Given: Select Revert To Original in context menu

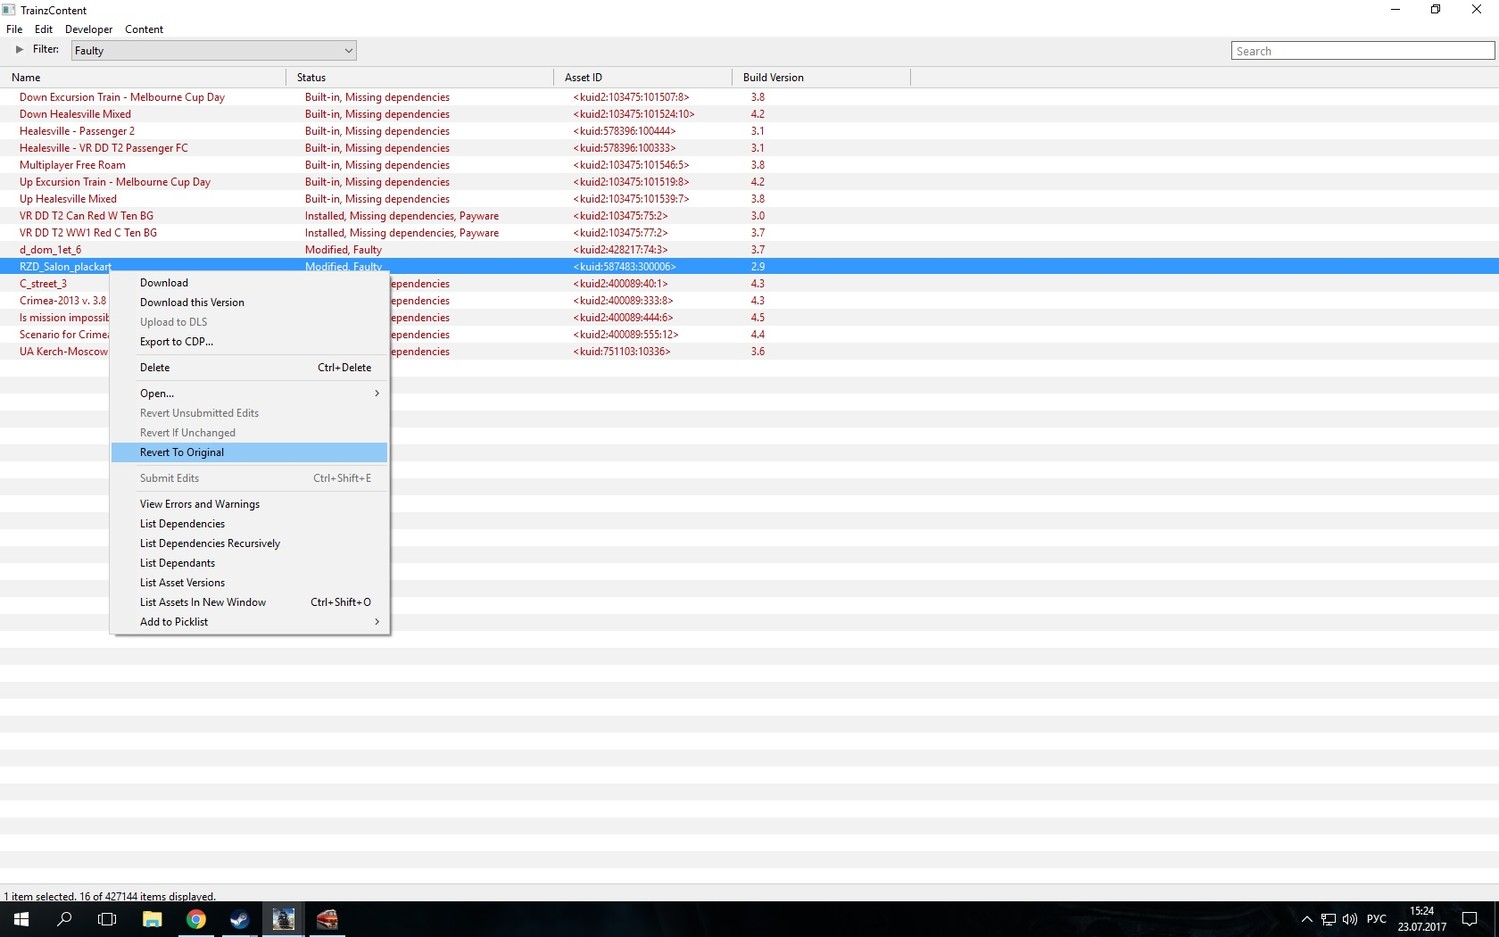Looking at the screenshot, I should click(x=182, y=453).
